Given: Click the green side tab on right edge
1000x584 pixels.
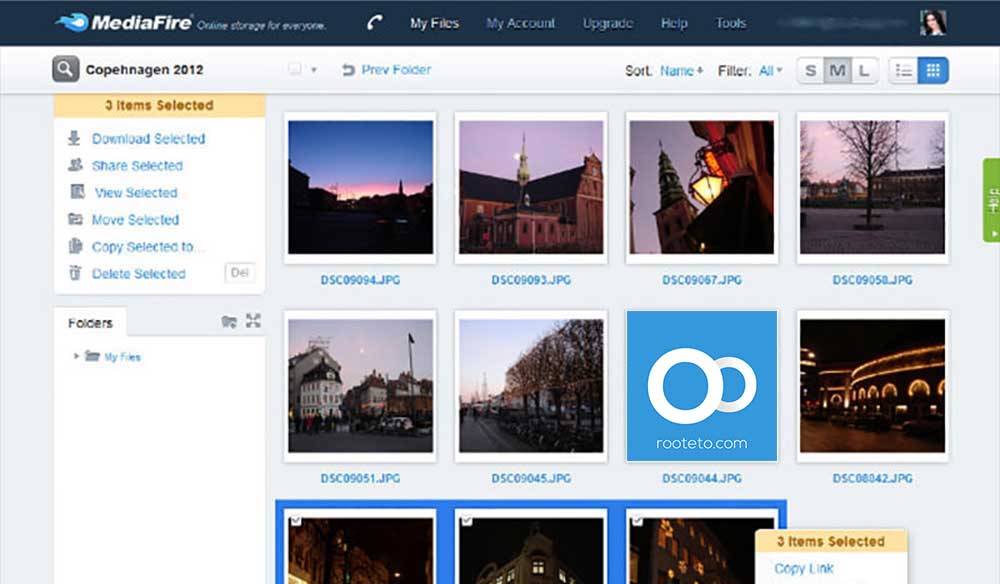Looking at the screenshot, I should click(991, 200).
